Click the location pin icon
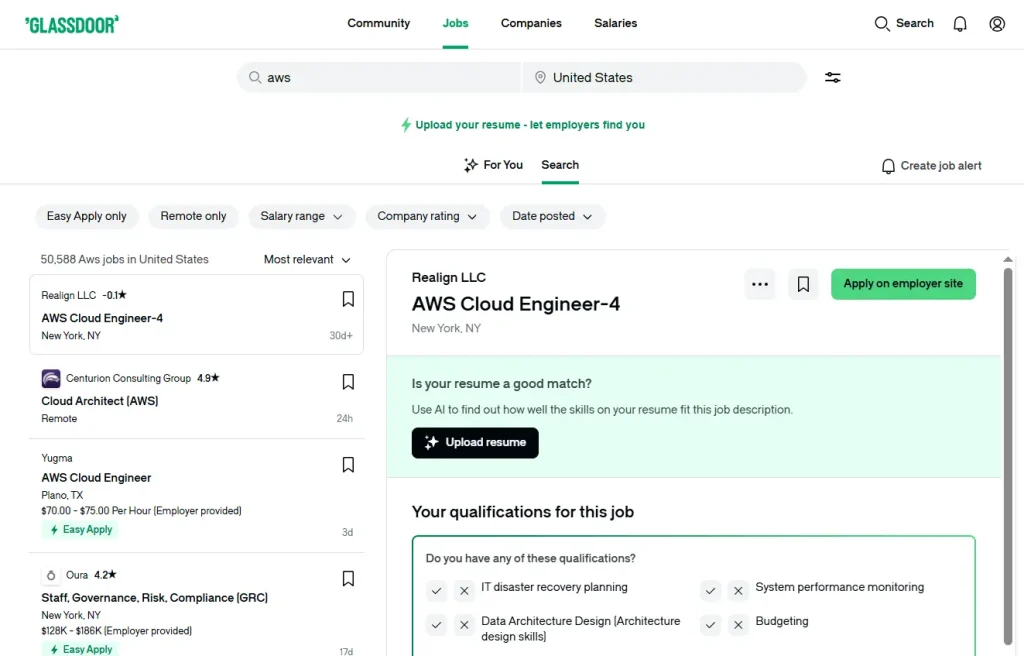1024x656 pixels. [x=540, y=77]
